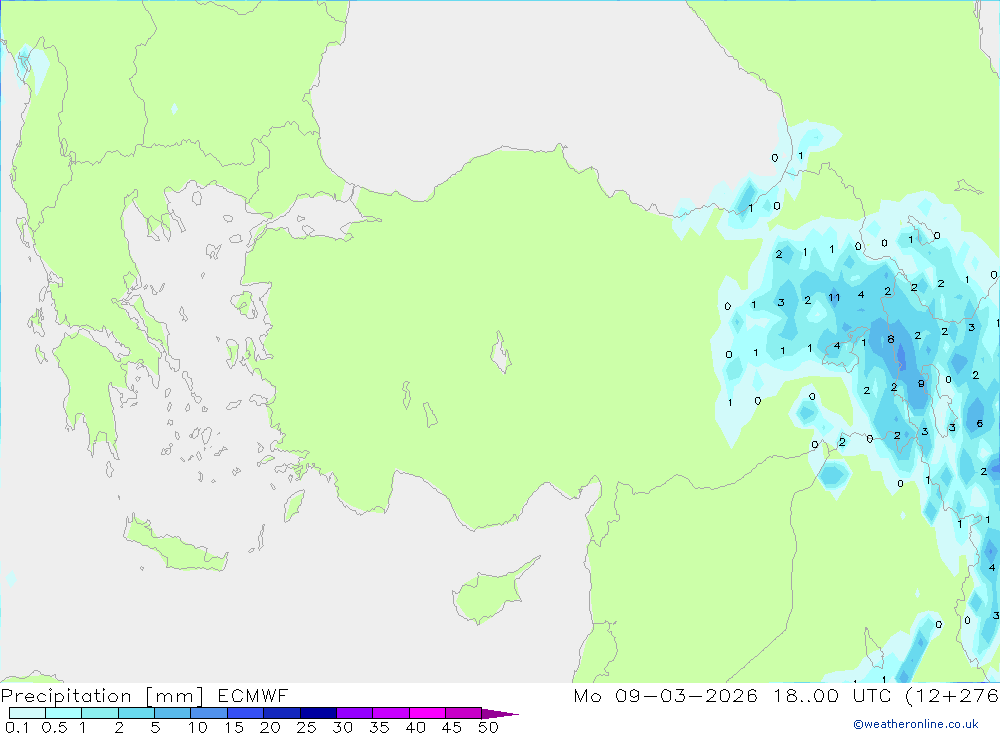Viewport: 1000px width, 733px height.
Task: Click the legend label '0.5'
Action: [54, 727]
